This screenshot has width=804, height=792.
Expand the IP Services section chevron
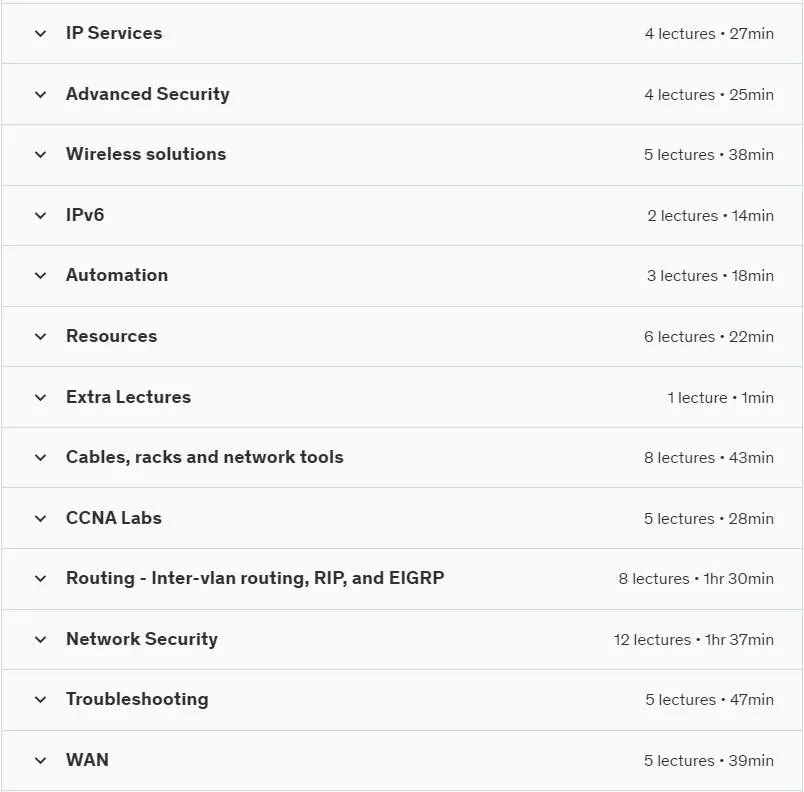[41, 34]
